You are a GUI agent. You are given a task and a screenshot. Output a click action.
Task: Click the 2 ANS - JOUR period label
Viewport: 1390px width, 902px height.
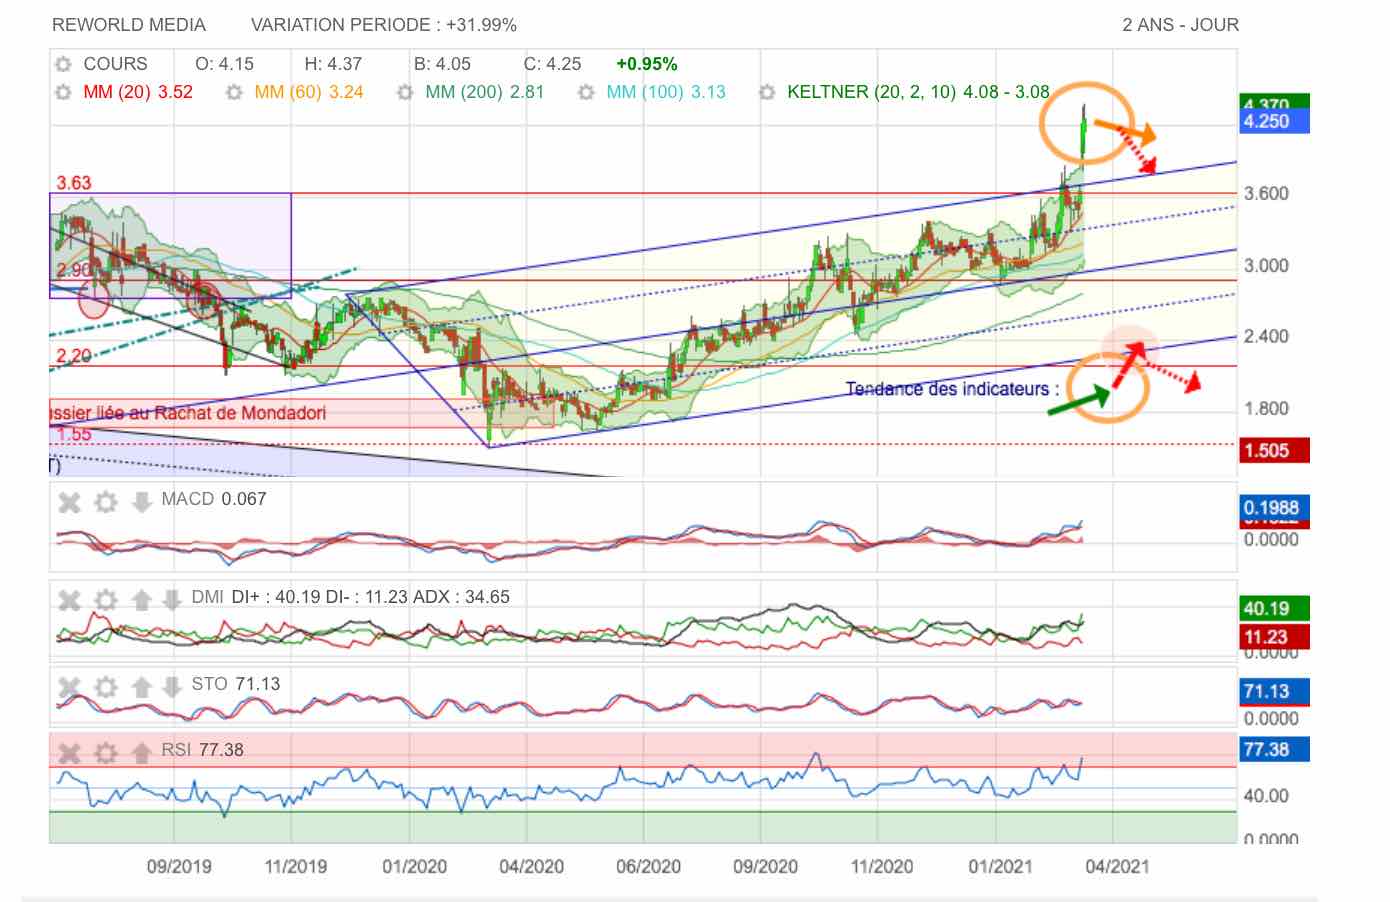(x=1180, y=25)
